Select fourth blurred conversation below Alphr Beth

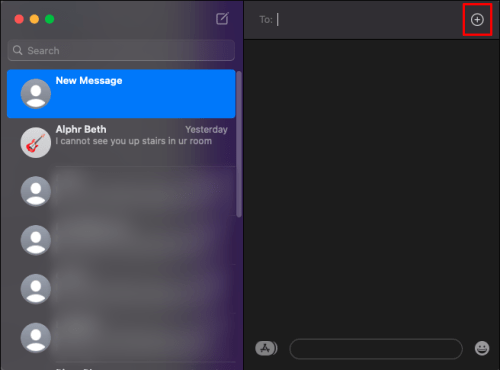point(121,338)
